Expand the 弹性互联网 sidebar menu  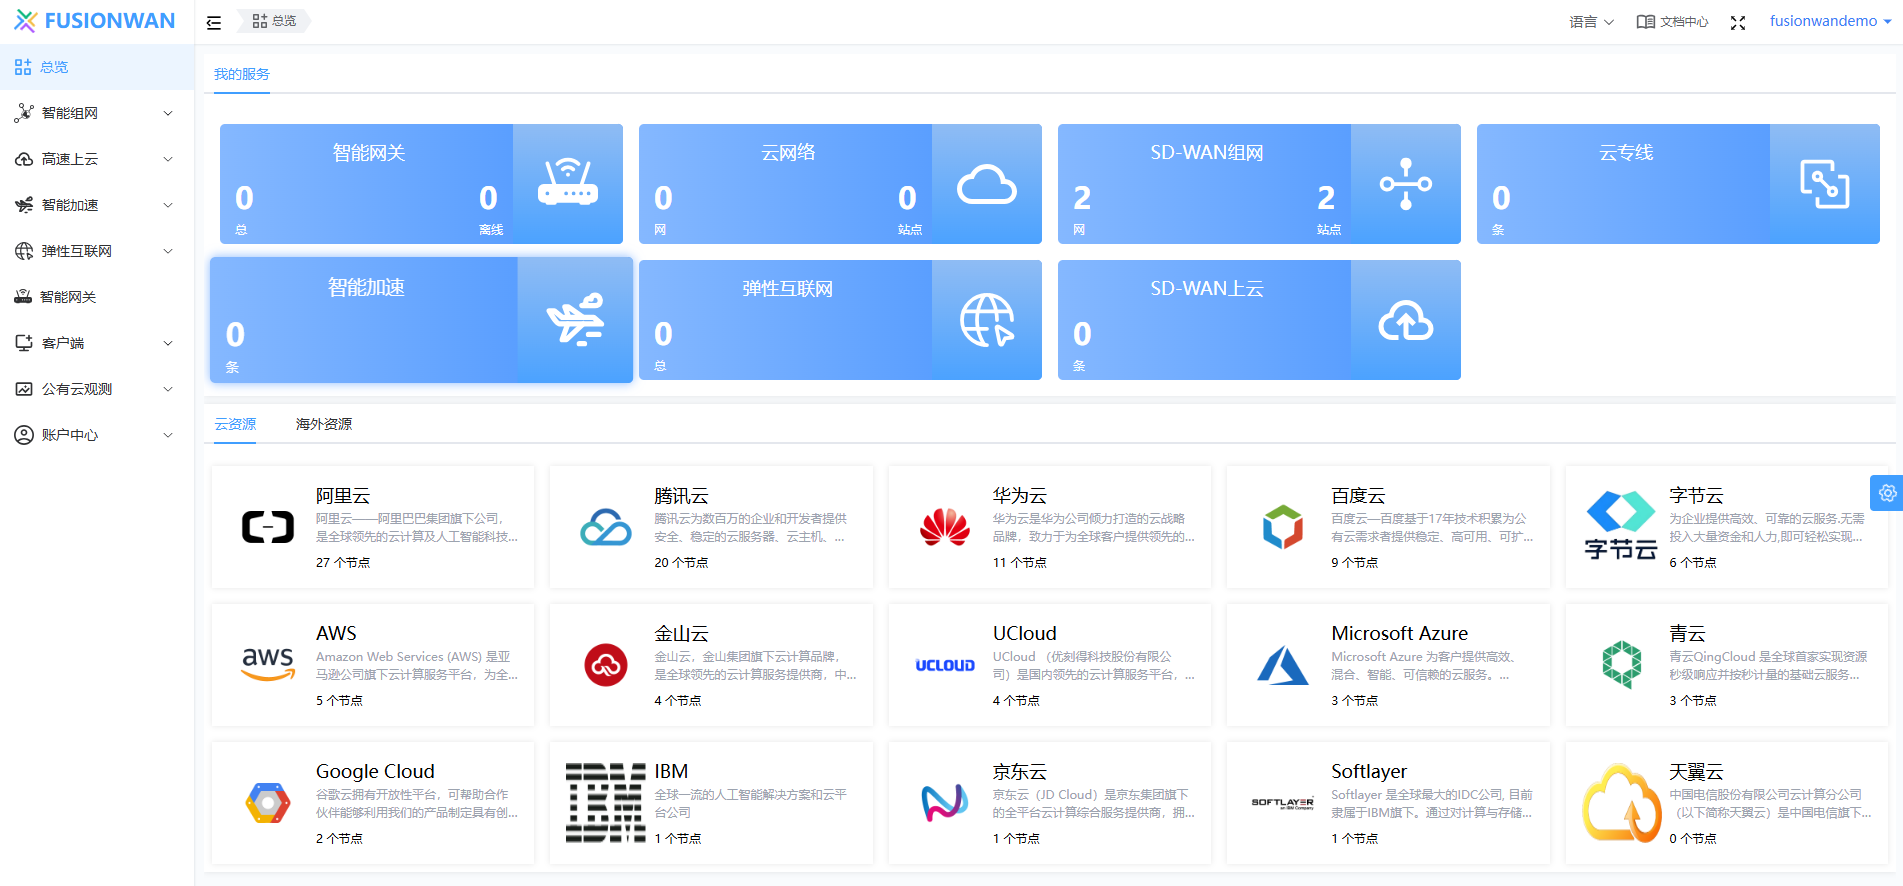97,251
